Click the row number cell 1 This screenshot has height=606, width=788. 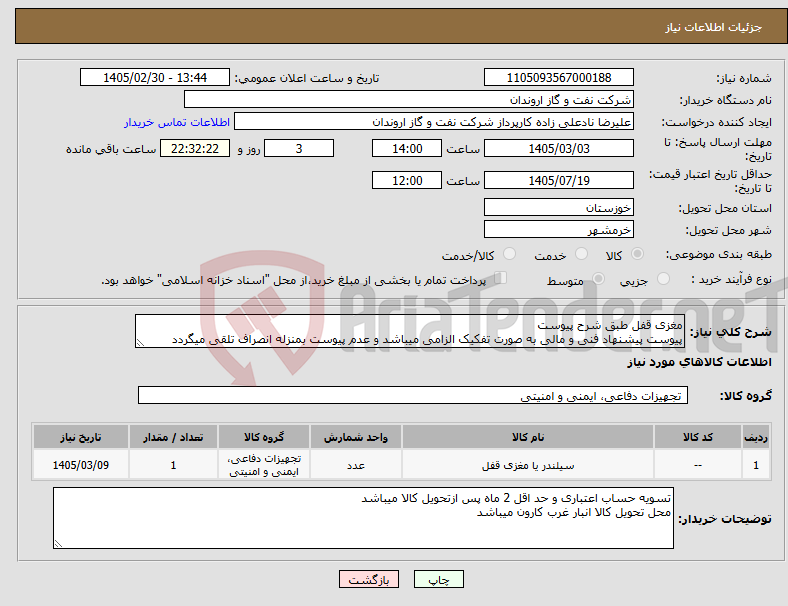(756, 465)
